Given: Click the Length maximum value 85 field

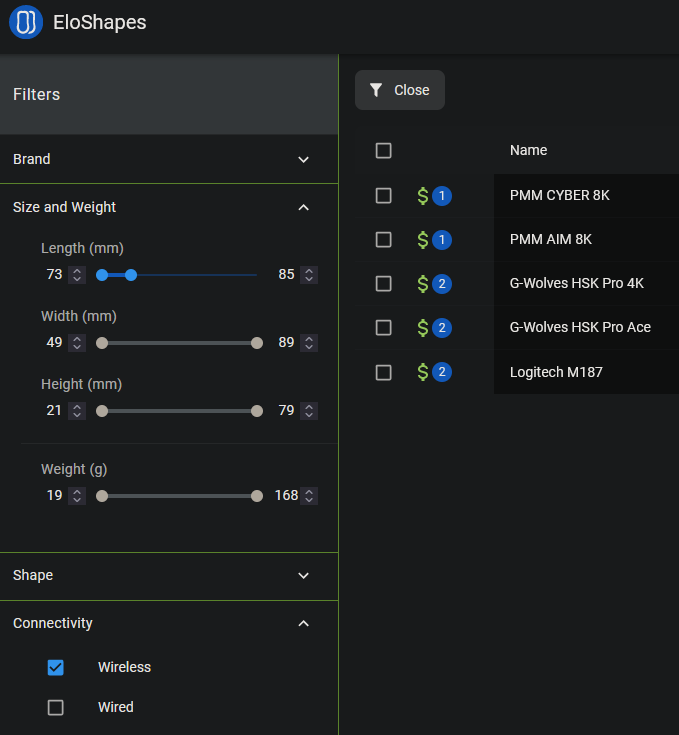Looking at the screenshot, I should (x=286, y=274).
